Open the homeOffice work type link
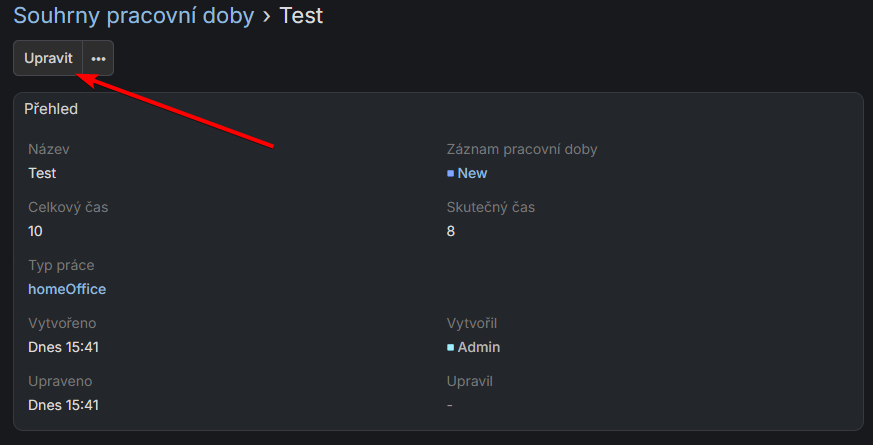The image size is (873, 445). click(67, 289)
